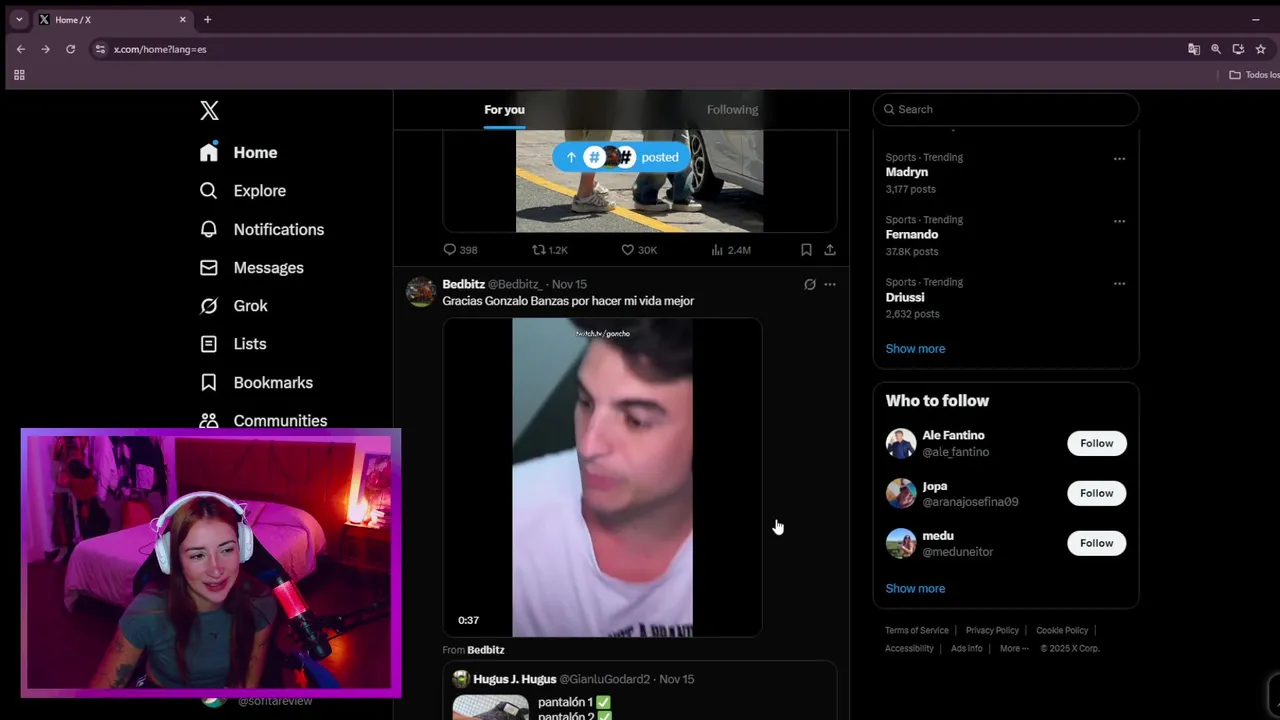Image resolution: width=1280 pixels, height=720 pixels.
Task: Open medu profile avatar
Action: [901, 543]
